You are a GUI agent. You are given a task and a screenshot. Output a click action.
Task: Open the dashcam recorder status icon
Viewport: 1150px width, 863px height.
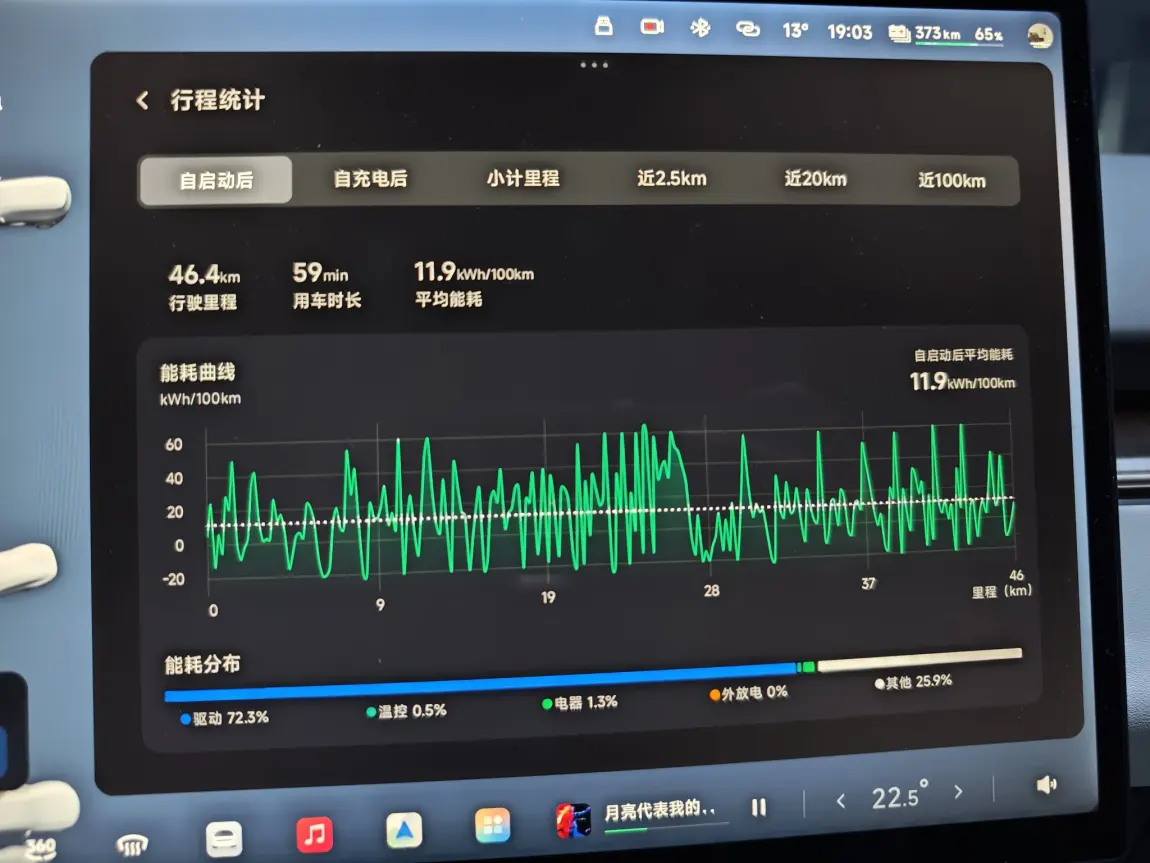click(653, 27)
